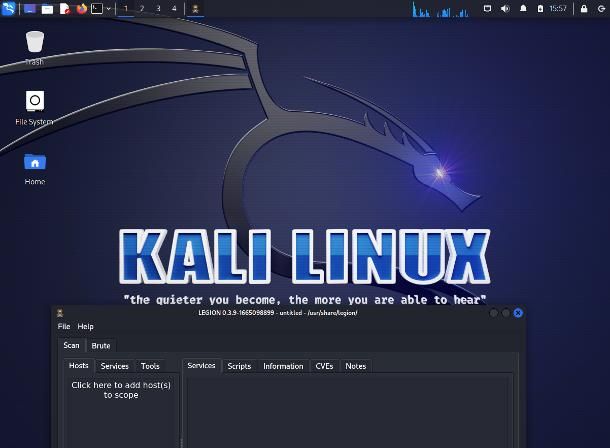610x448 pixels.
Task: Open the terminal emulator launcher
Action: [x=97, y=8]
